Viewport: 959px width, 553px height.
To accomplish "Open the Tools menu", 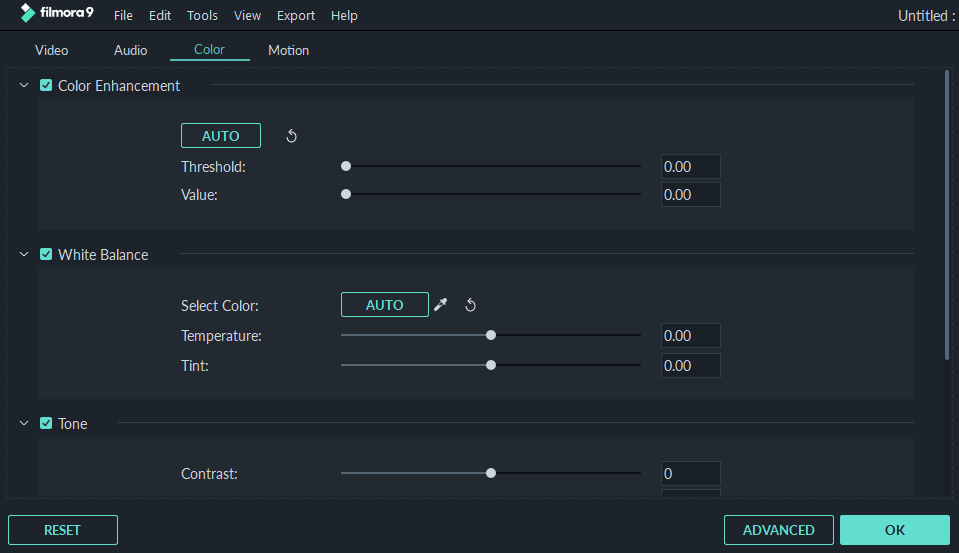I will click(x=202, y=15).
